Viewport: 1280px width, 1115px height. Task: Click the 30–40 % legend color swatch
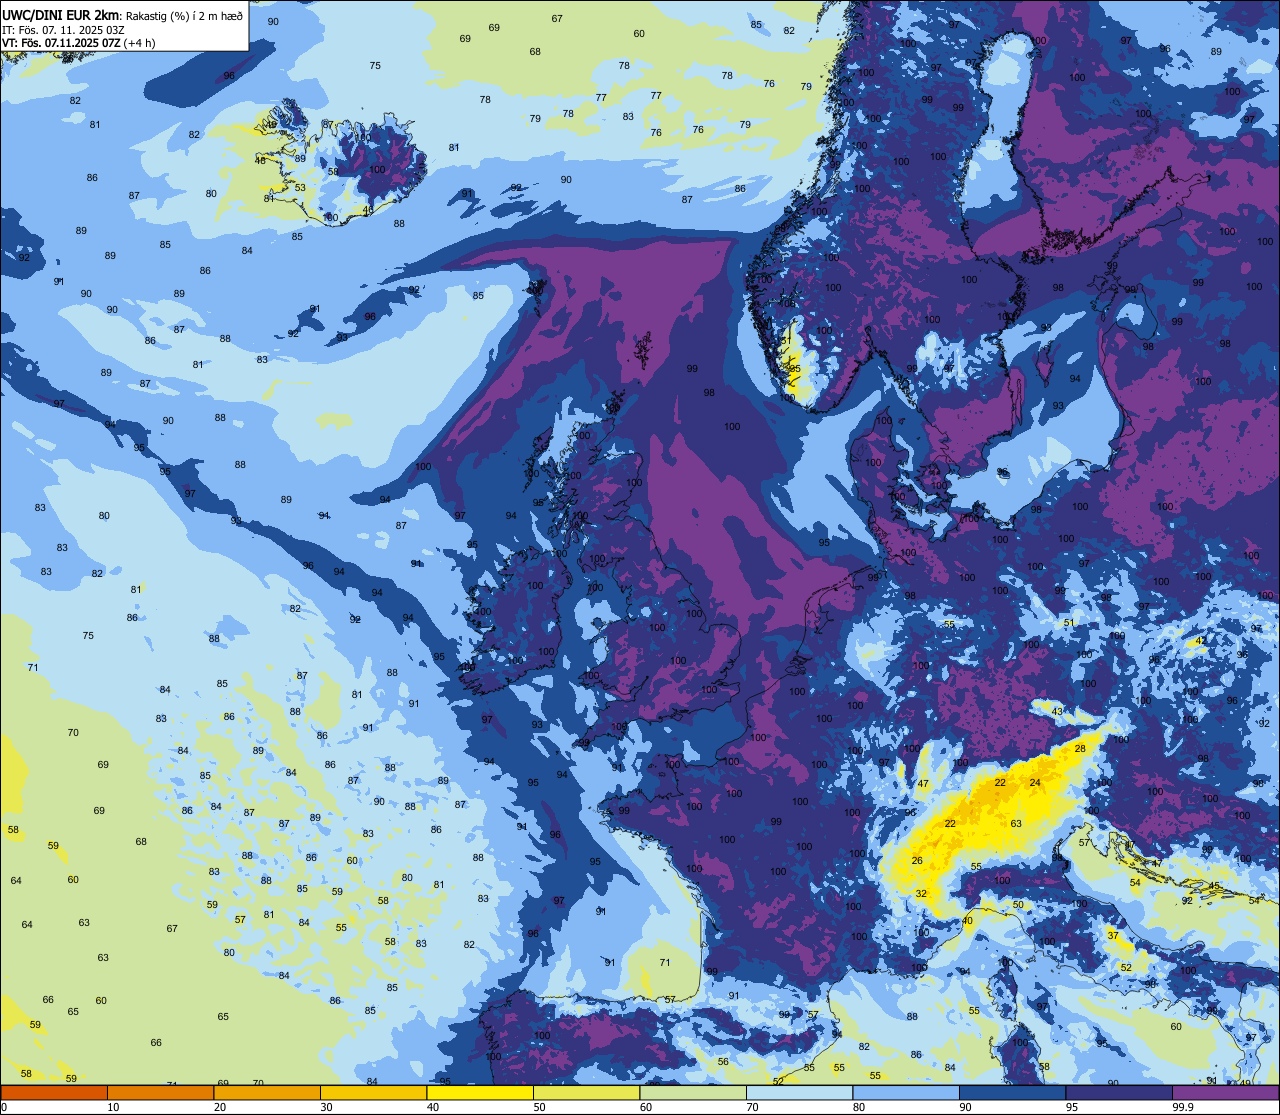tap(373, 1093)
